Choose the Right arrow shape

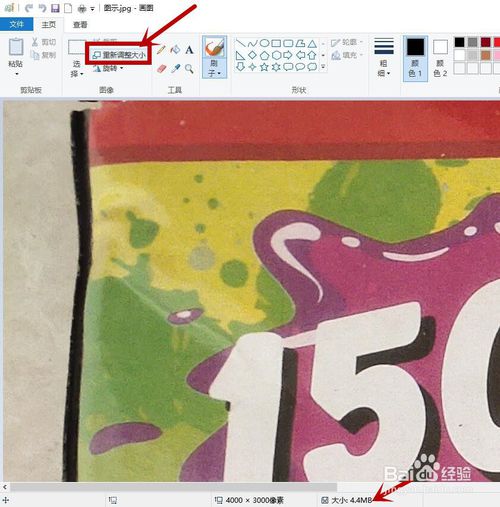(x=288, y=55)
